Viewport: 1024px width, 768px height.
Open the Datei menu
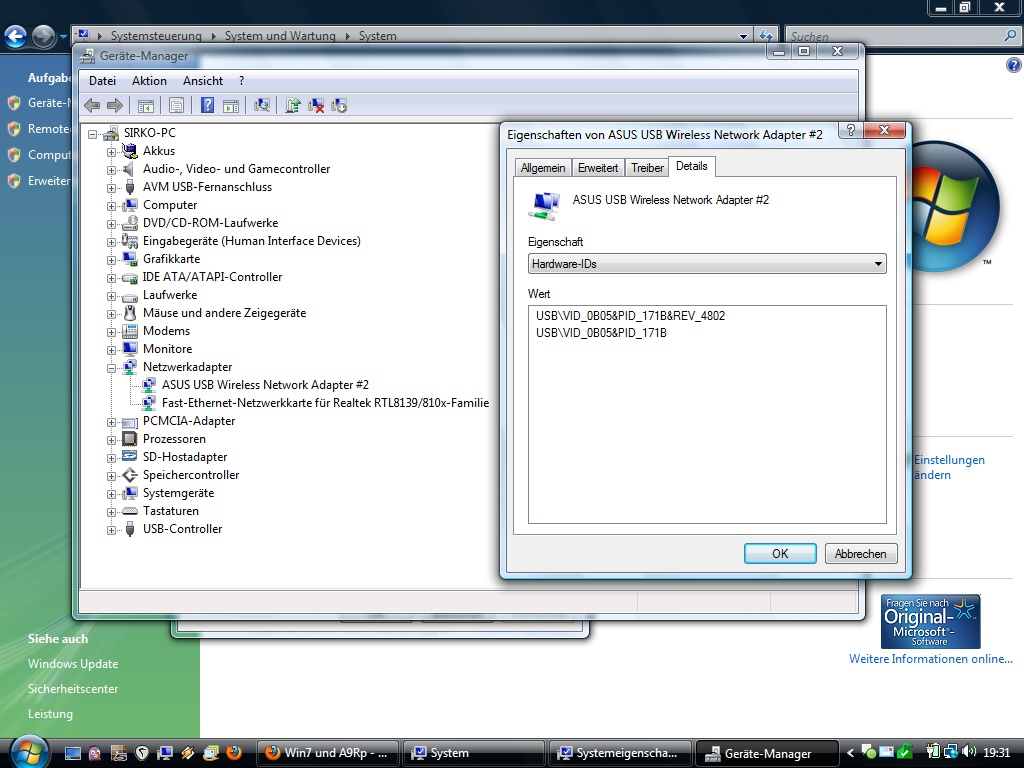[x=103, y=80]
